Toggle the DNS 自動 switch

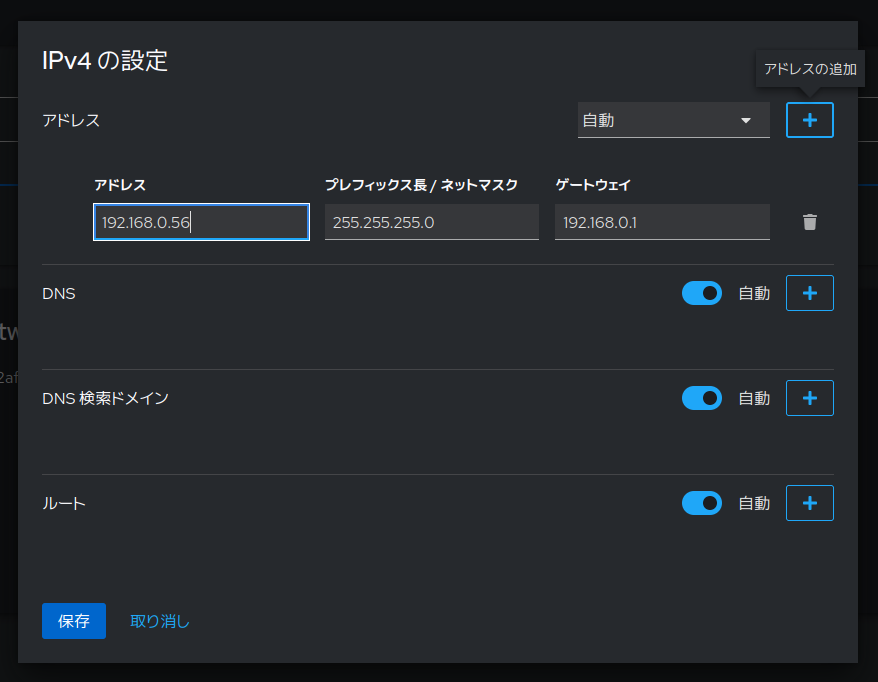[x=702, y=293]
